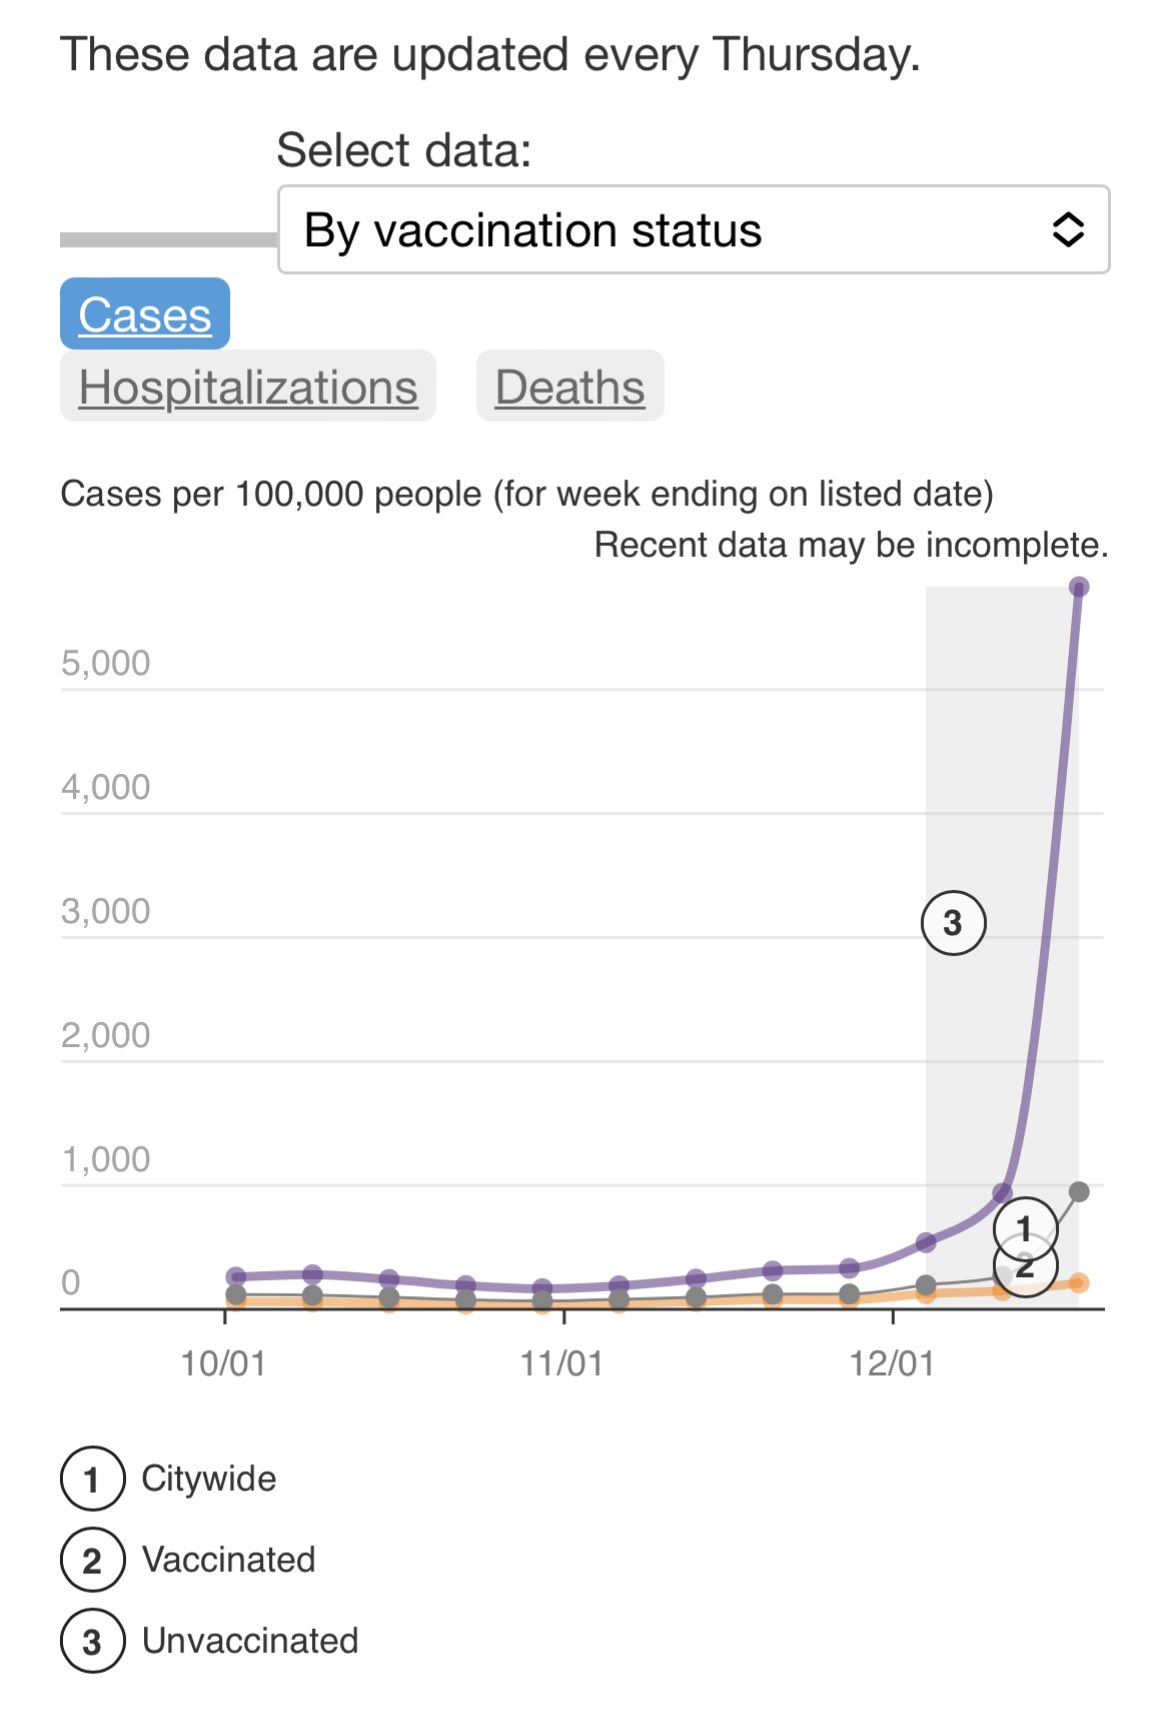Viewport: 1170px width, 1723px height.
Task: Click the circled 1 icon in the legend
Action: 91,1478
